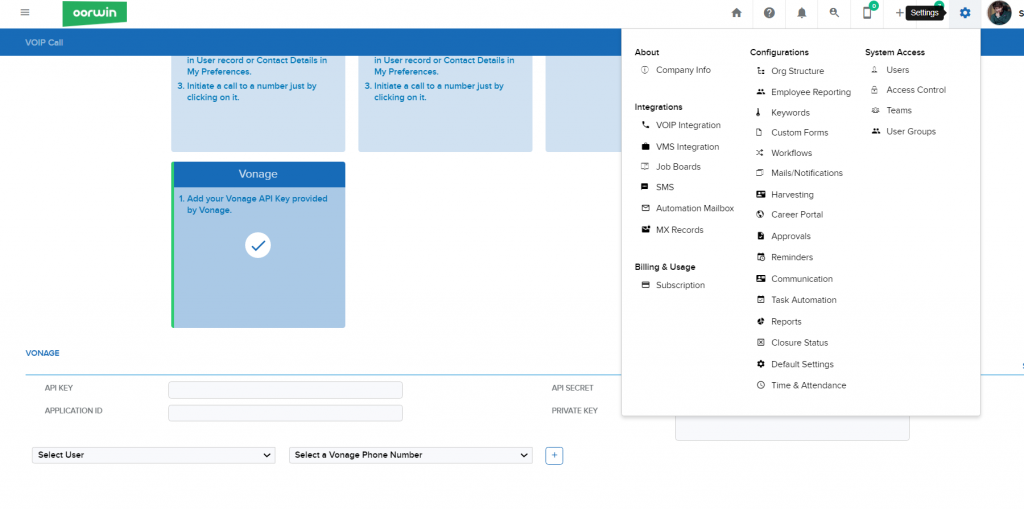This screenshot has height=509, width=1024.
Task: Open Employee Reporting configuration
Action: click(x=810, y=92)
